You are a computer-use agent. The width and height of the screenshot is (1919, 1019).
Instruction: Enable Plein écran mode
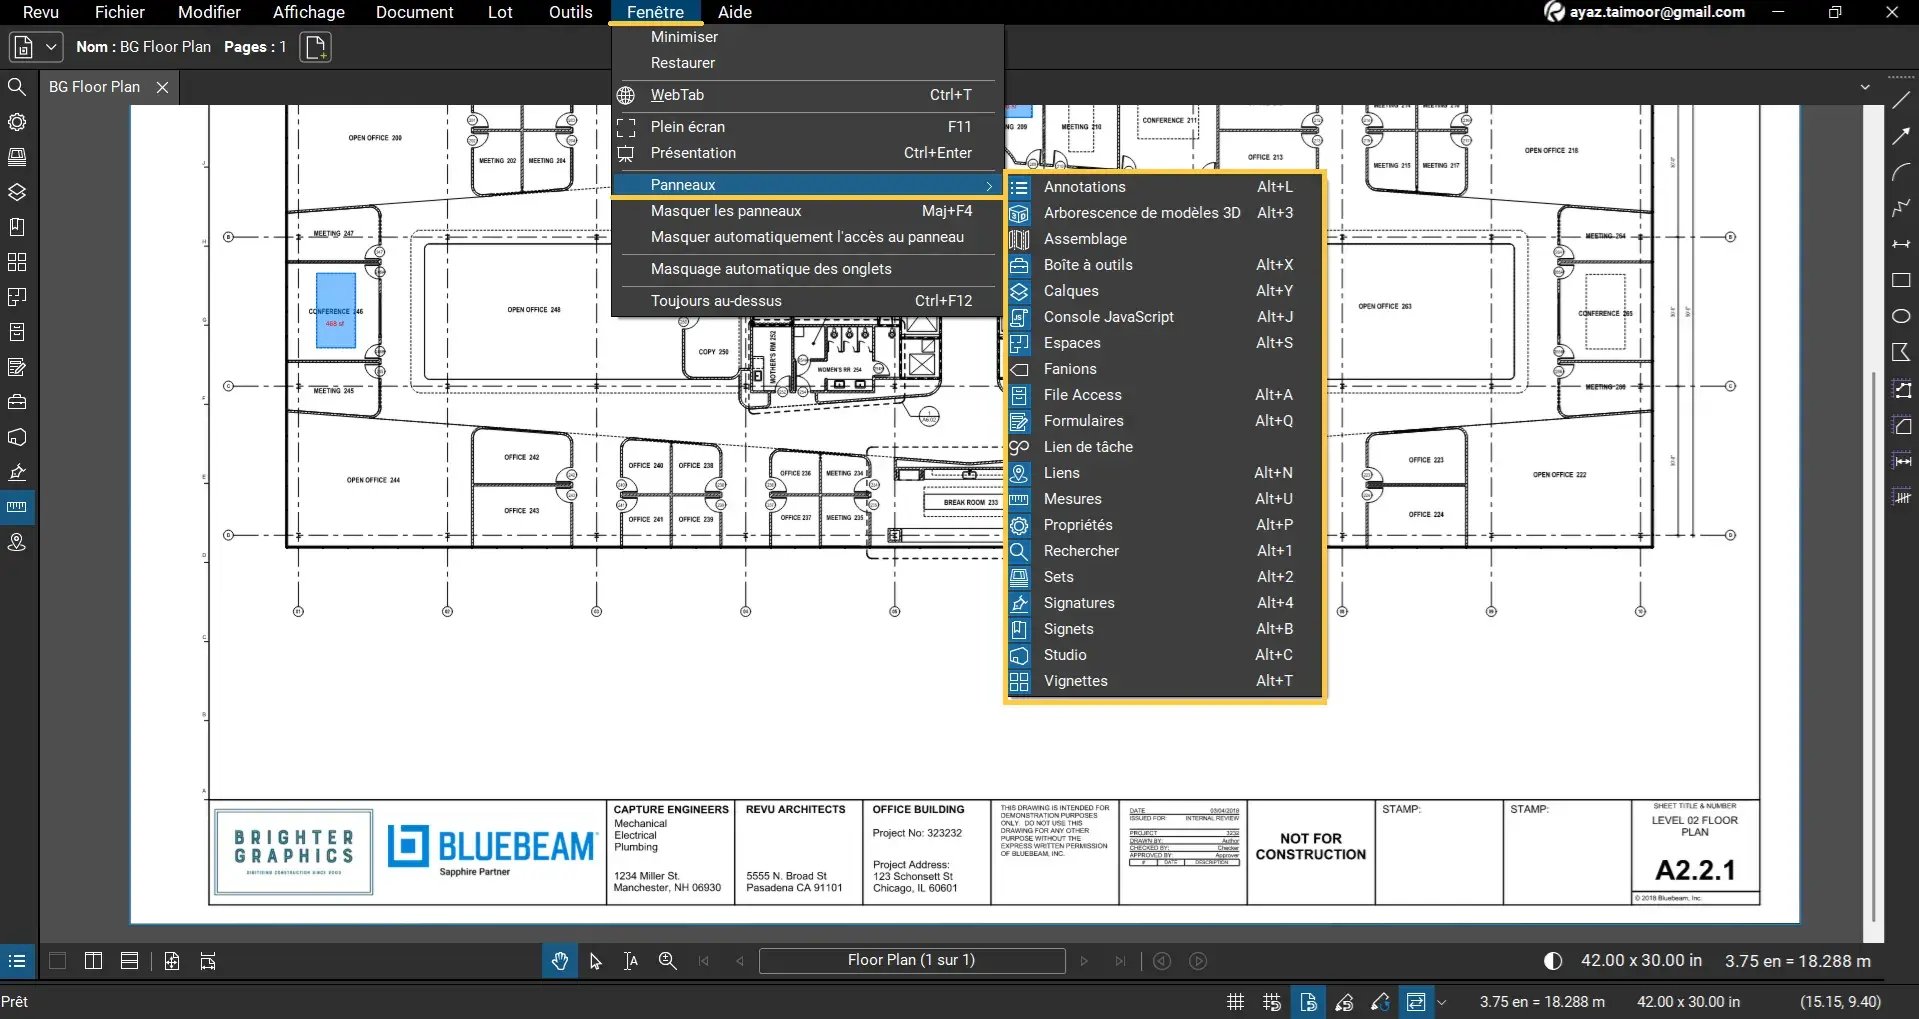coord(688,126)
